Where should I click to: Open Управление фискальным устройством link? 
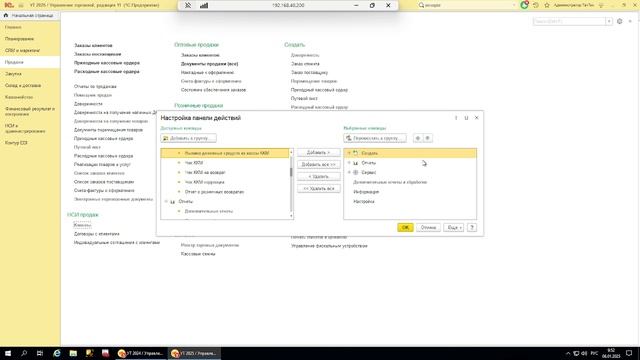pos(329,246)
